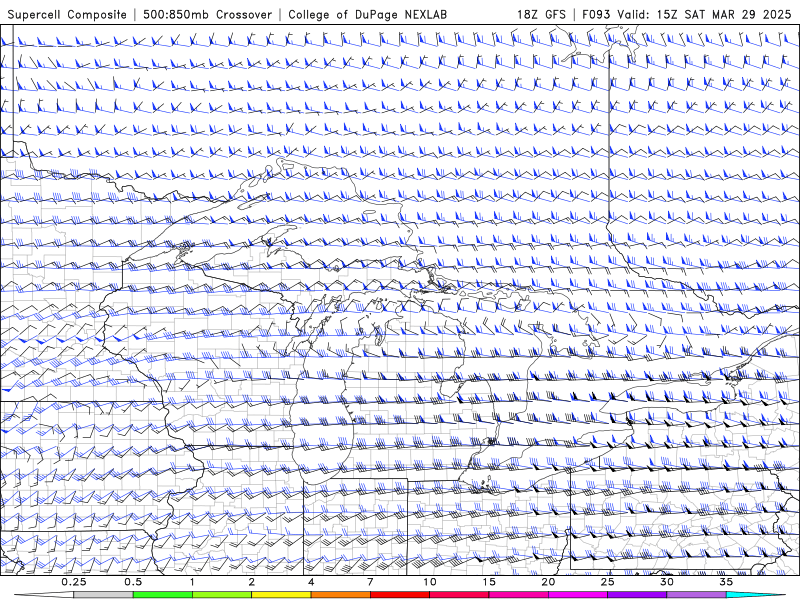Click the 0.5 legend value
Screen dimensions: 800x600
[x=133, y=582]
